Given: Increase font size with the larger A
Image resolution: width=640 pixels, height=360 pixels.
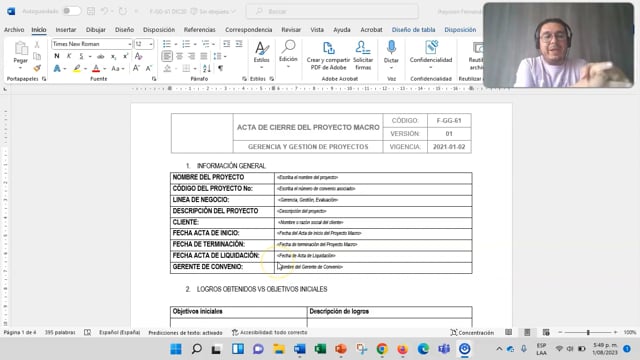Looking at the screenshot, I should pos(136,69).
